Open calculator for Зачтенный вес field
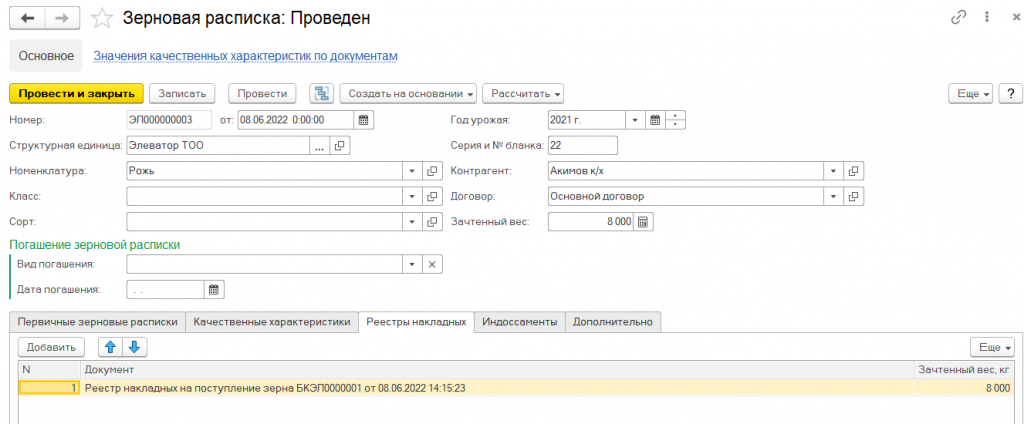This screenshot has width=1024, height=424. pos(643,222)
